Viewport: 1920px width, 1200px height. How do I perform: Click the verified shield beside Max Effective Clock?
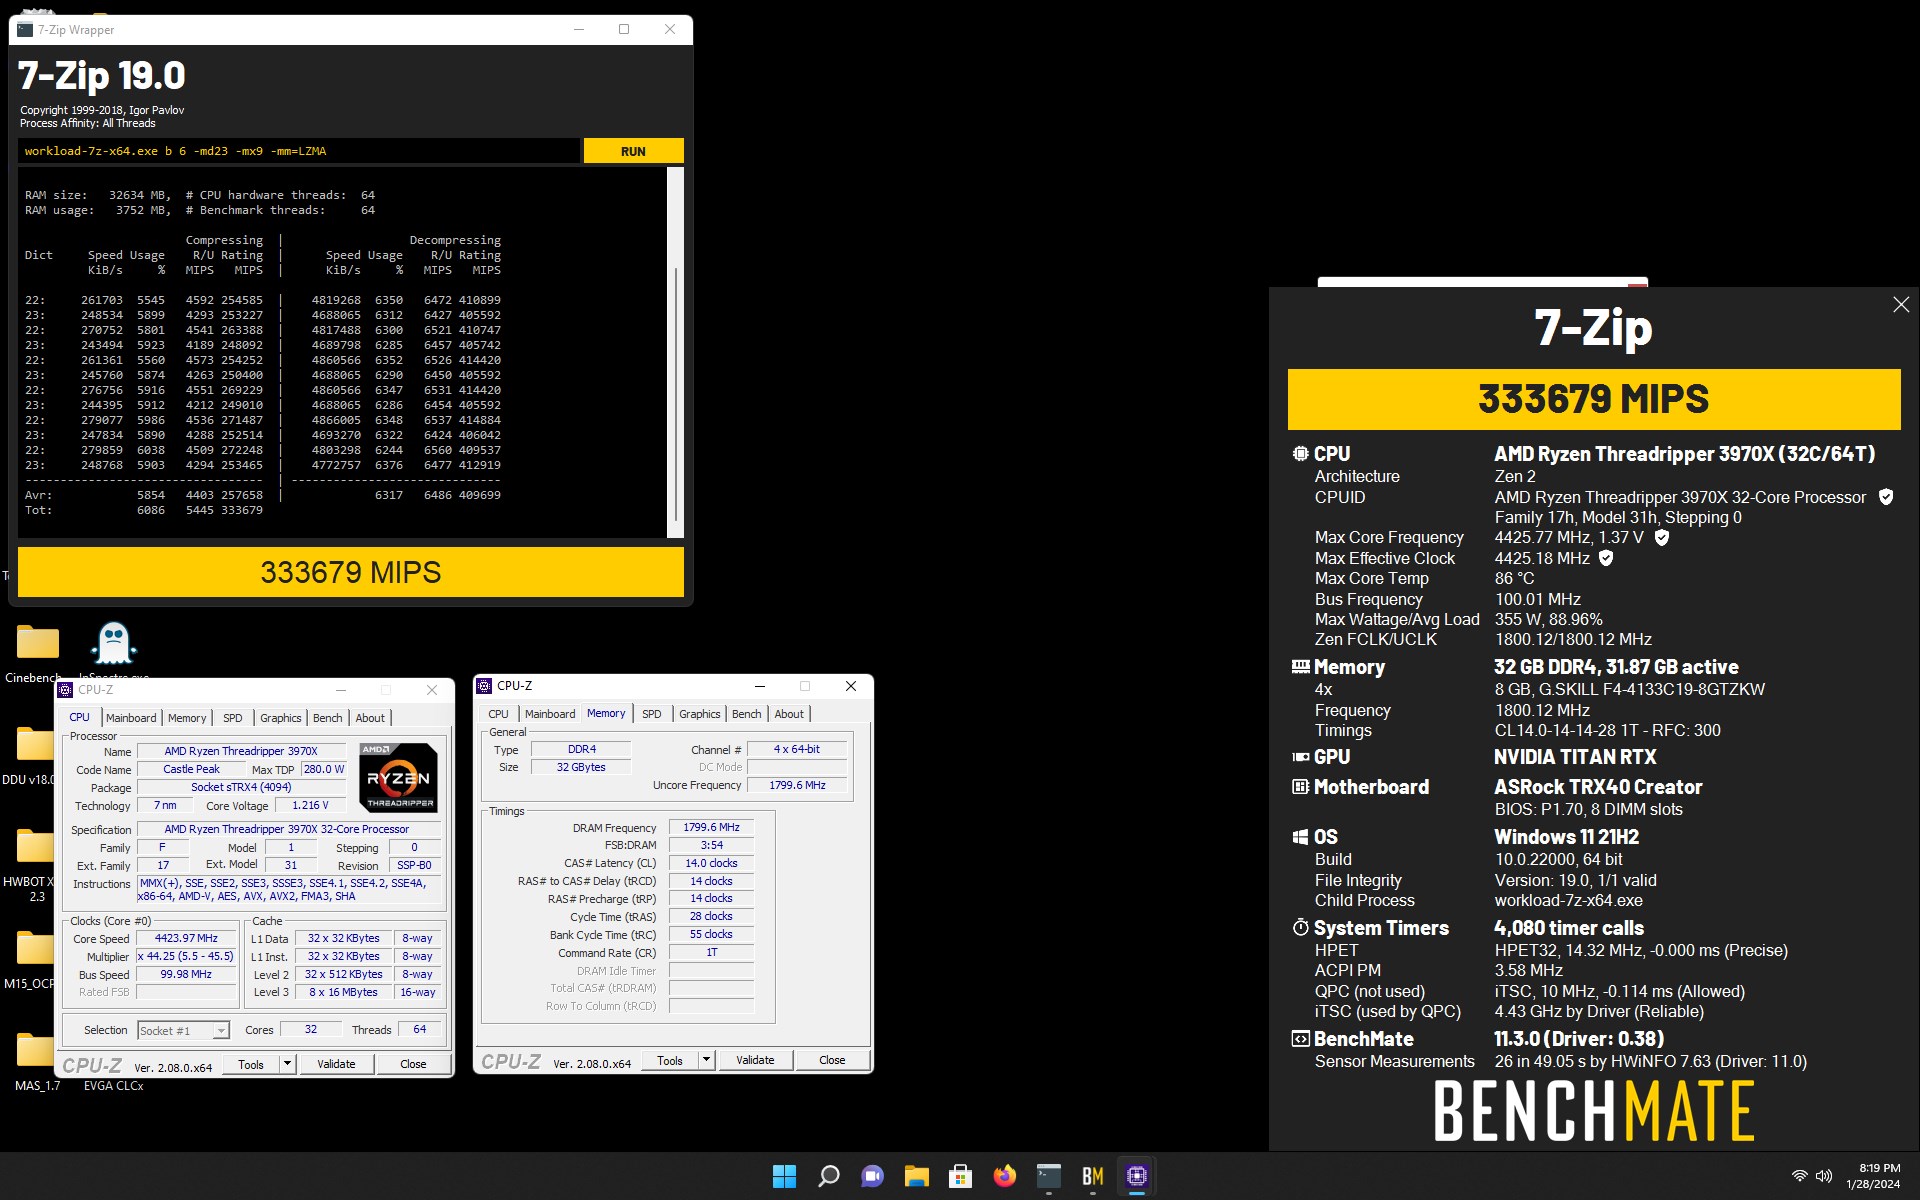(x=1606, y=558)
